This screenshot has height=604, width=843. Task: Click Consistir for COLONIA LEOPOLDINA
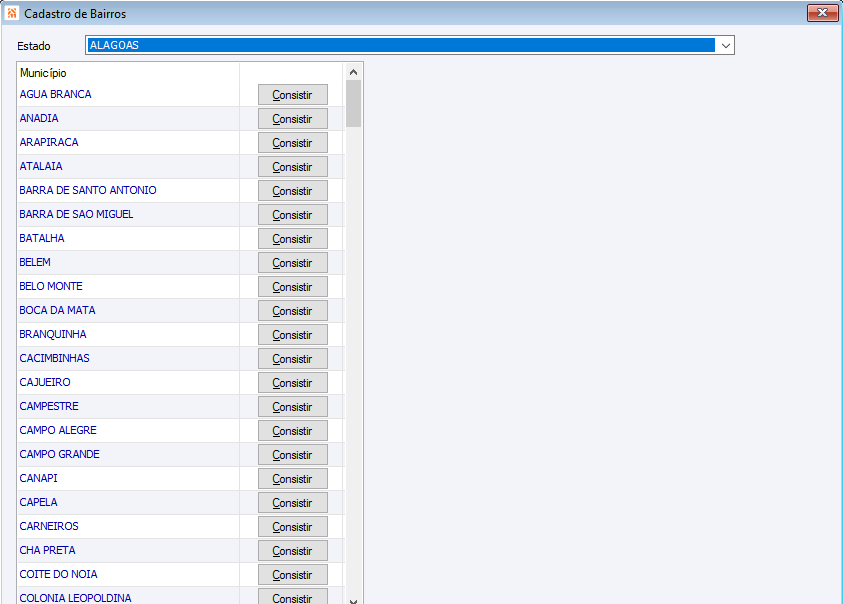coord(292,596)
